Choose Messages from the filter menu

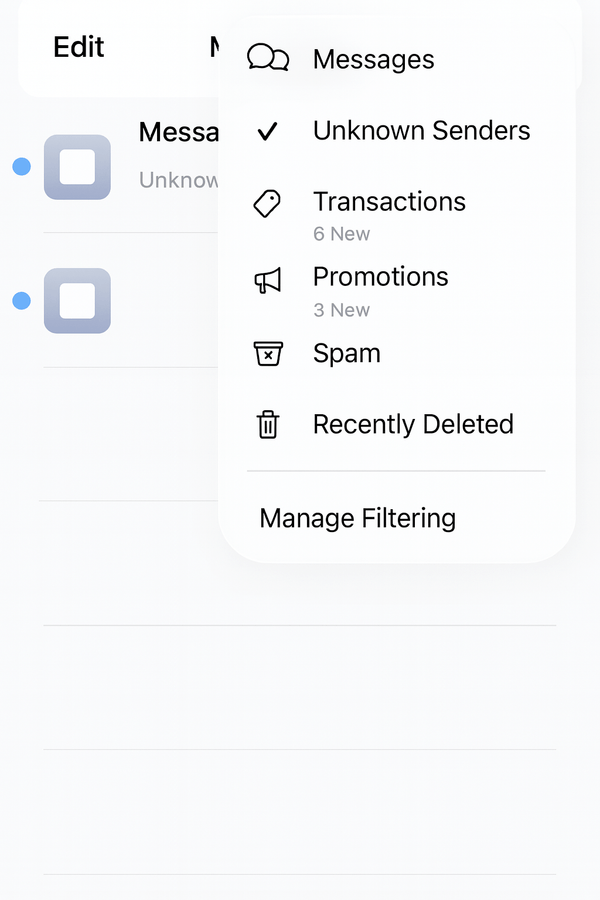(373, 59)
